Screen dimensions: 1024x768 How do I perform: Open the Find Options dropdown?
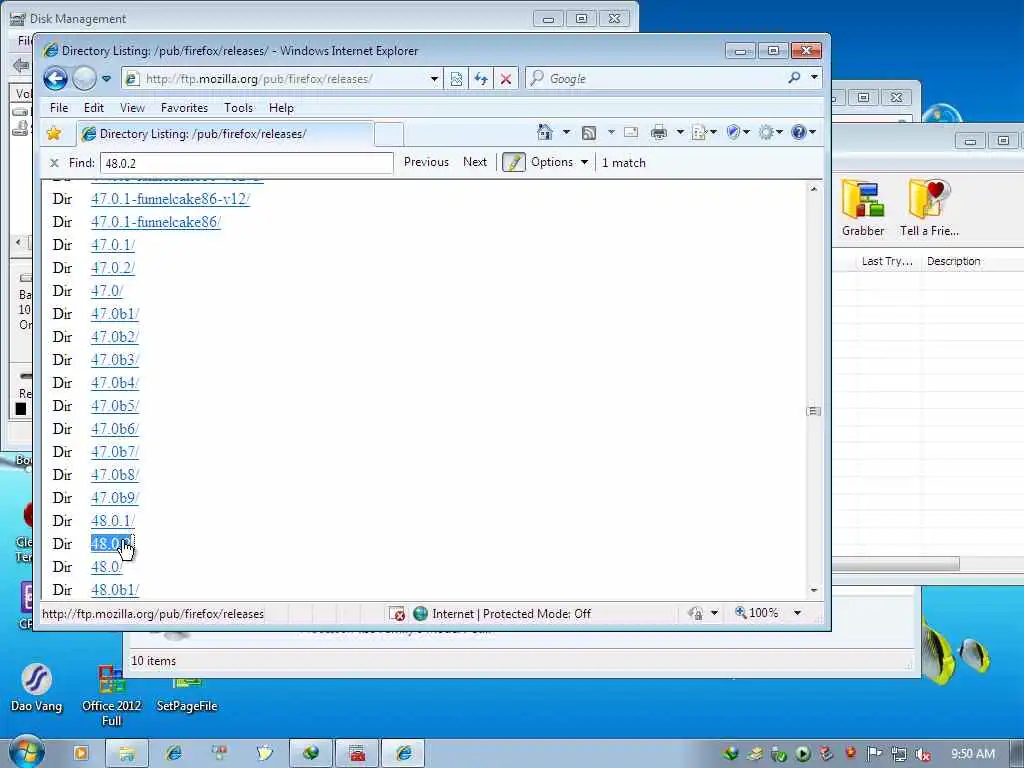tap(559, 162)
